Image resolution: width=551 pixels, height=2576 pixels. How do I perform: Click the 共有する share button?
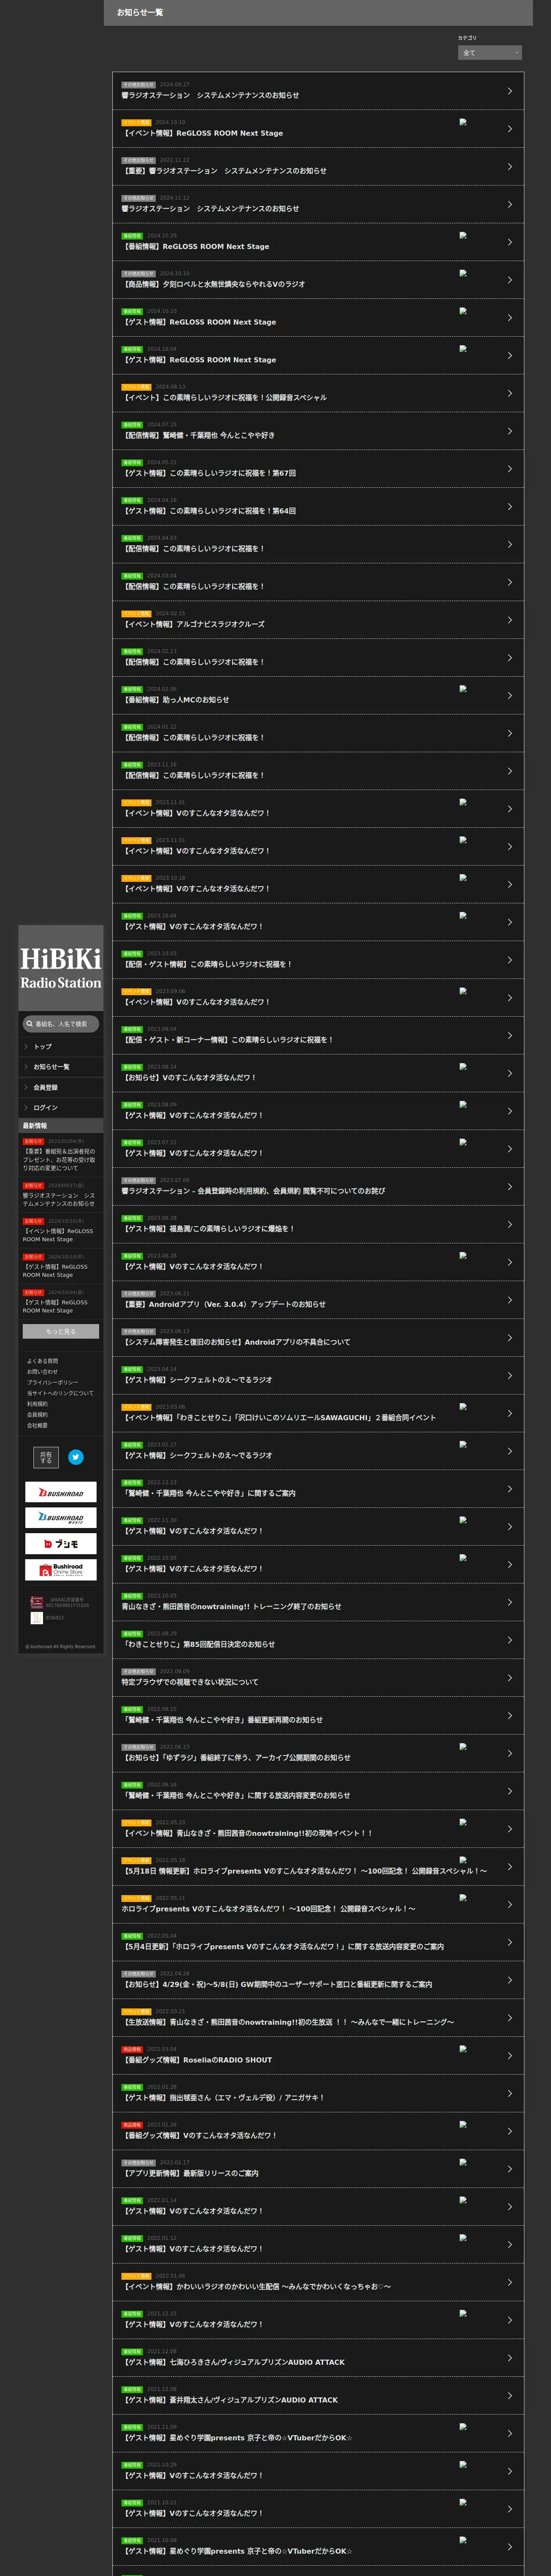[x=46, y=1457]
